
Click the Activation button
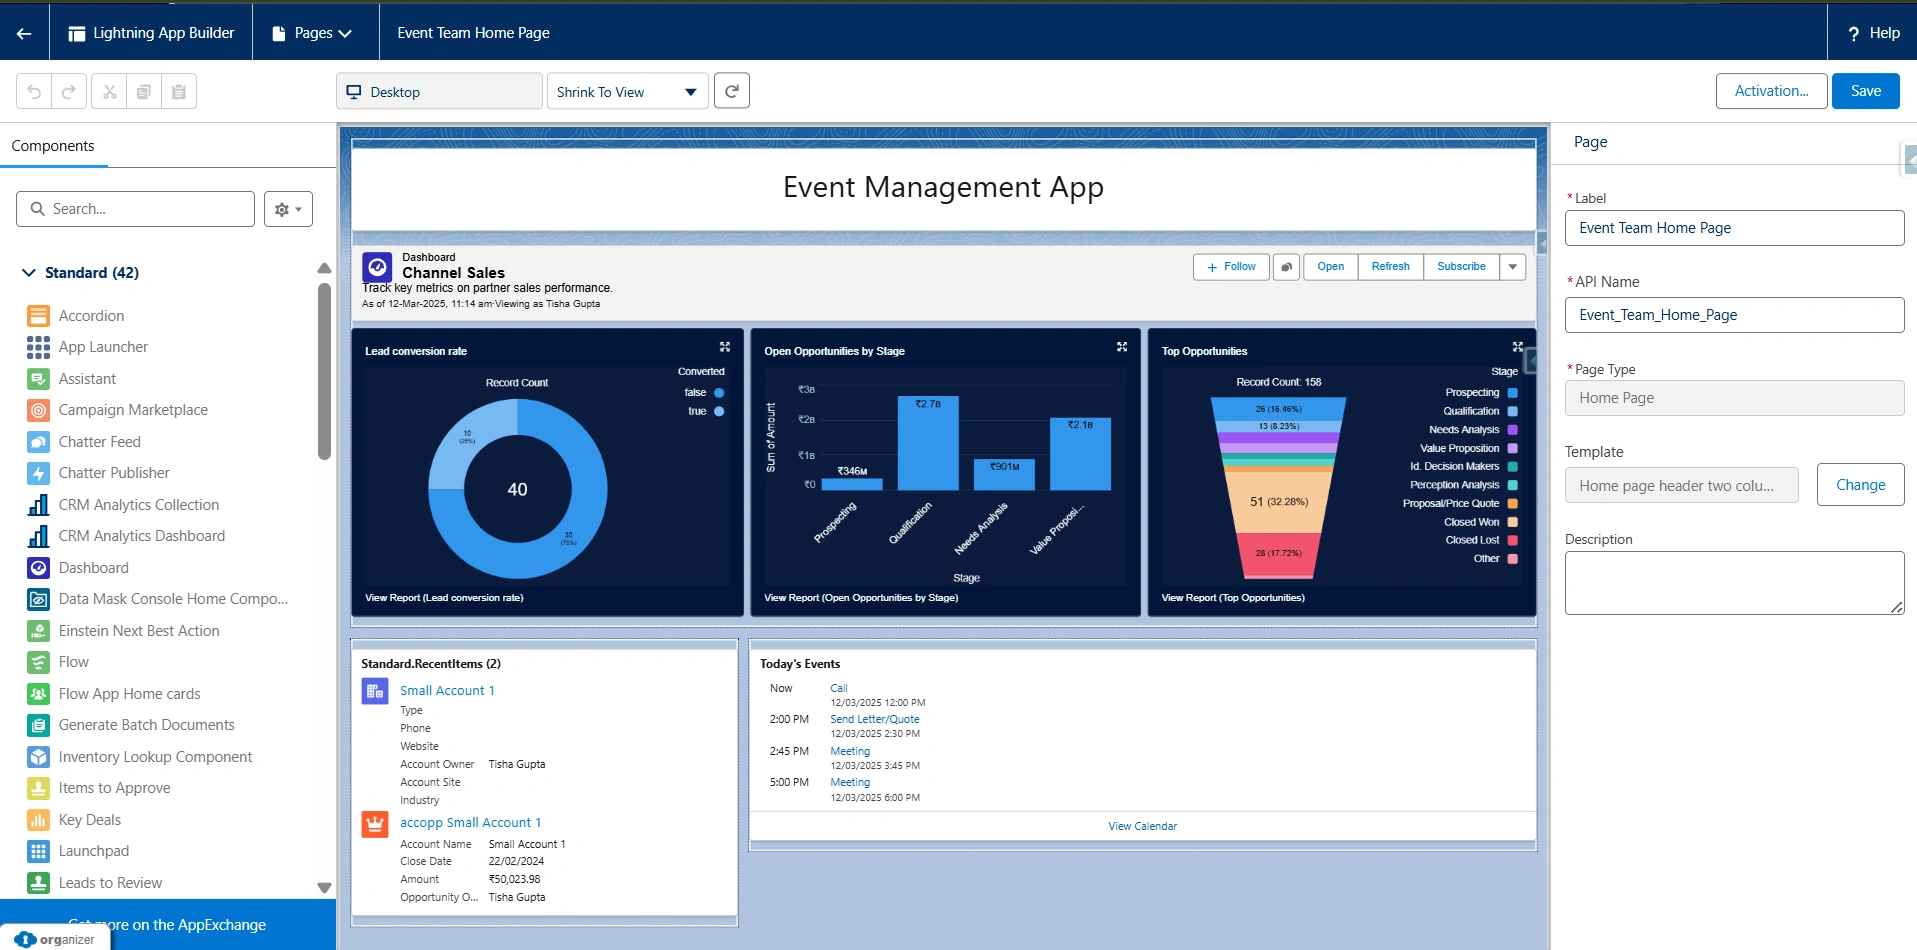(x=1771, y=91)
